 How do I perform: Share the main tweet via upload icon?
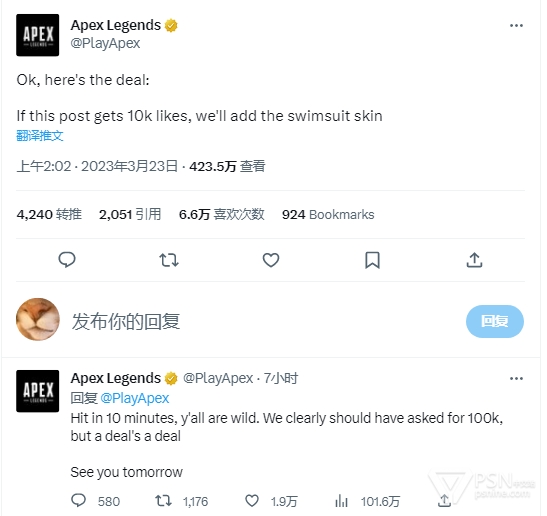(x=474, y=260)
